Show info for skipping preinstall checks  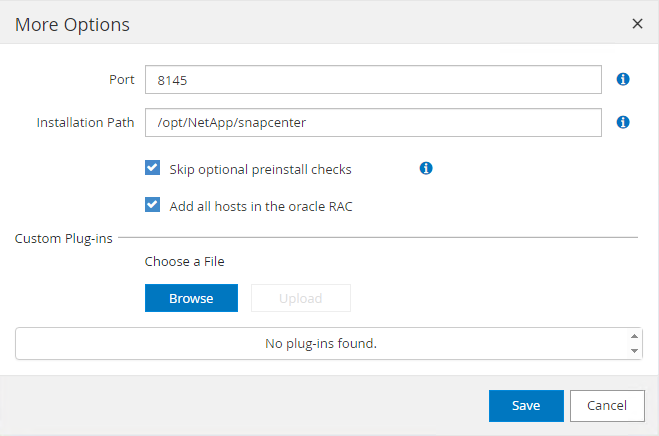coord(425,168)
